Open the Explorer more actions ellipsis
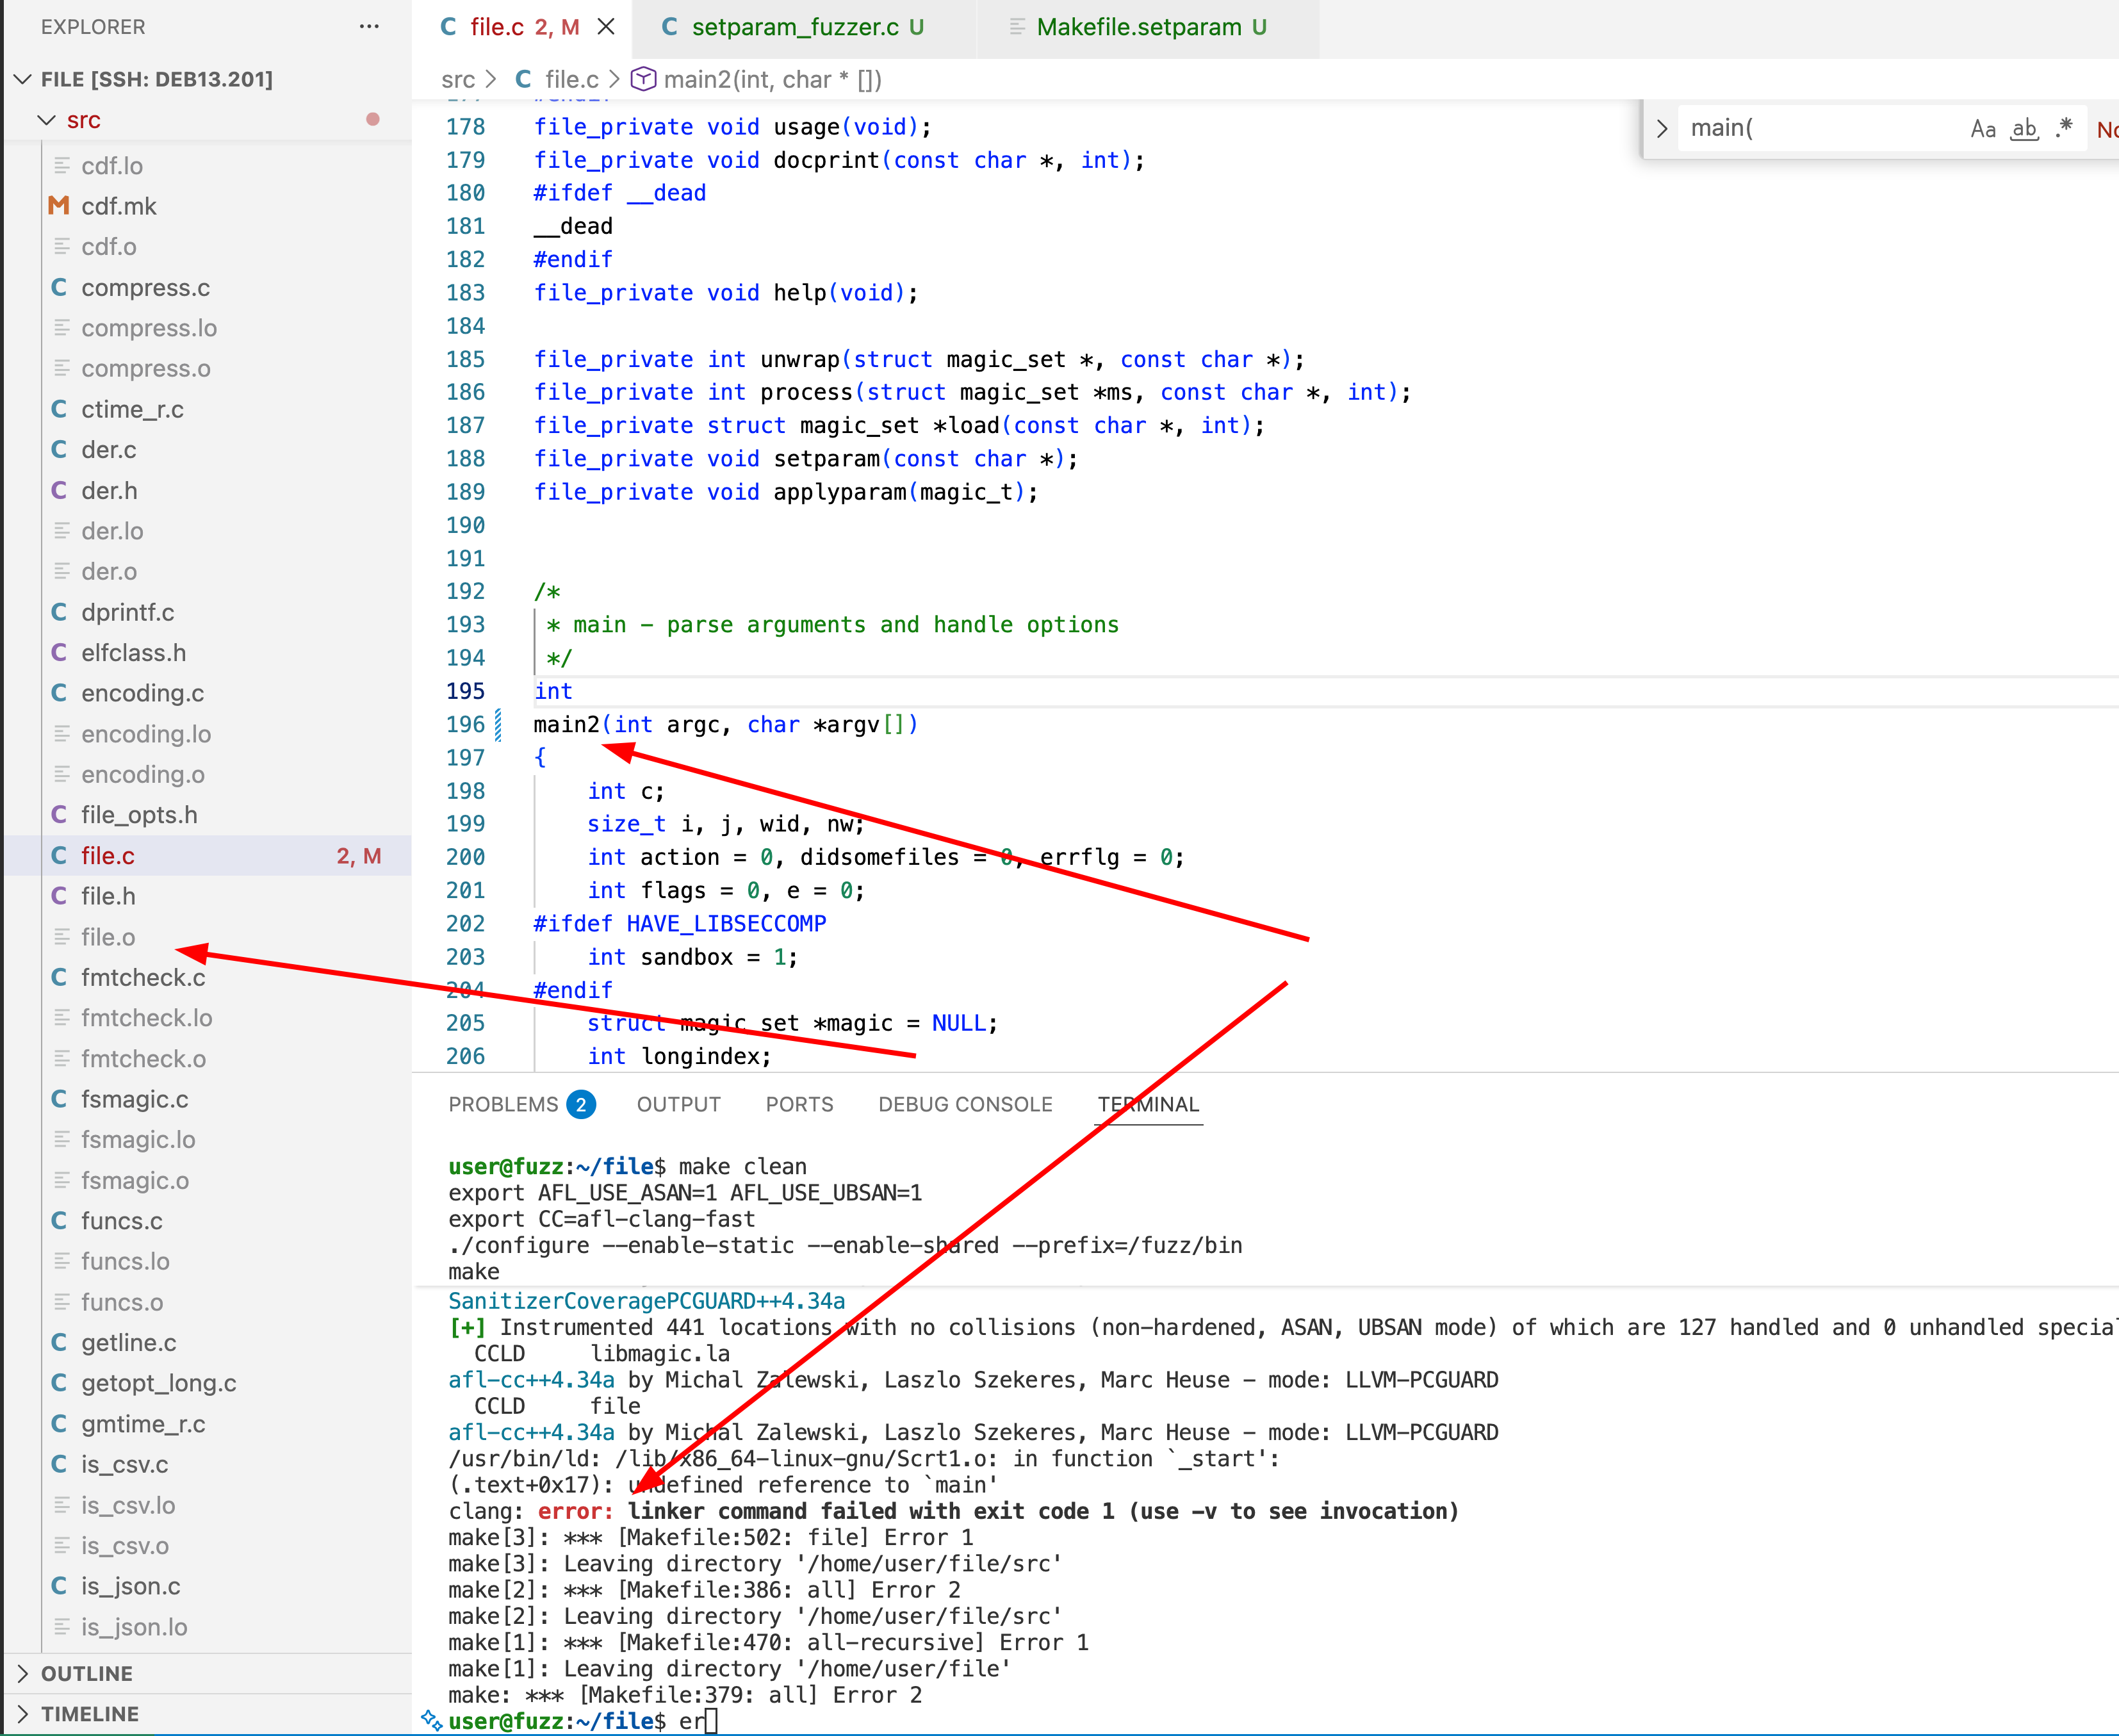The image size is (2119, 1736). [x=369, y=27]
